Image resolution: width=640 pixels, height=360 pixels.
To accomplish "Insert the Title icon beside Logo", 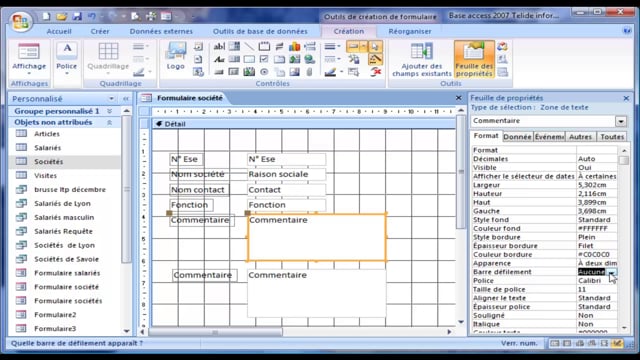I will (198, 47).
